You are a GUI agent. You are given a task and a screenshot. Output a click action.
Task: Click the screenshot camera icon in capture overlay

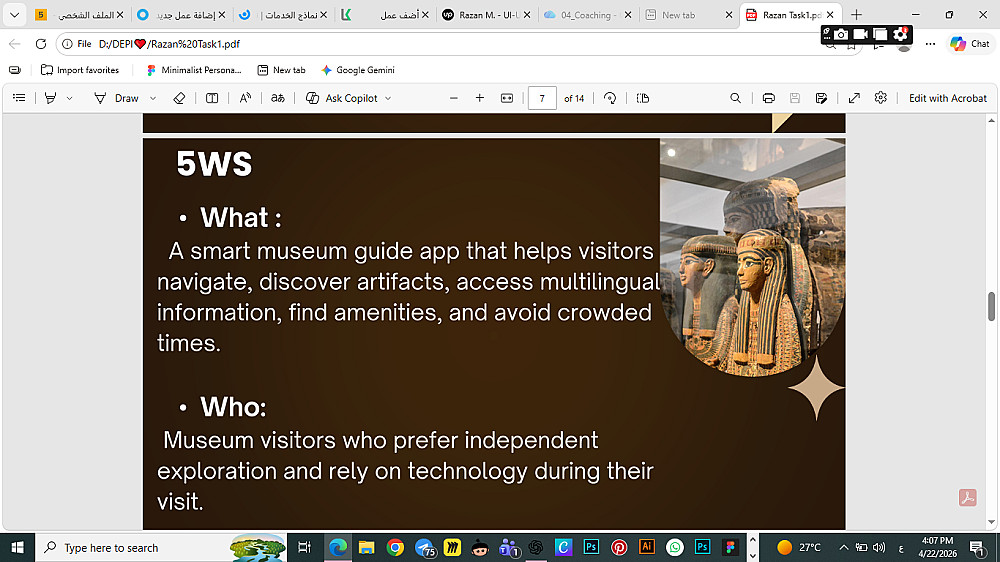[842, 34]
